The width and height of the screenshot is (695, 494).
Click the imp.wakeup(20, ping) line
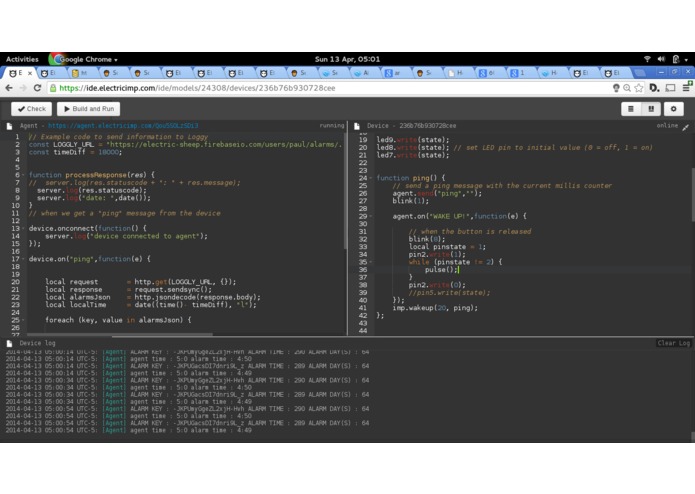coord(435,308)
